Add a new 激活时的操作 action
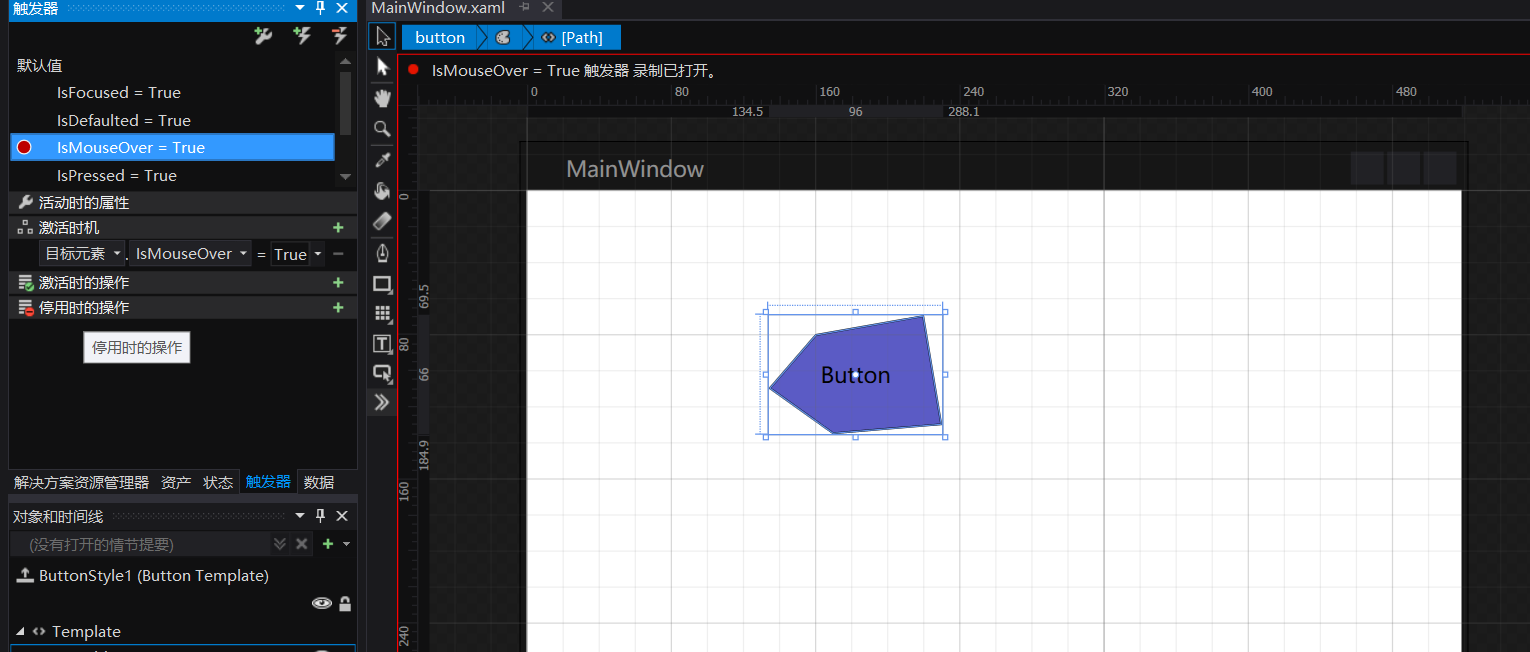 (x=338, y=283)
